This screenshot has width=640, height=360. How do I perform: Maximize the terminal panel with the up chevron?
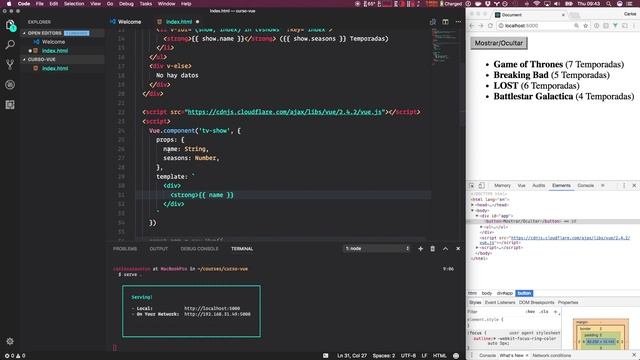[445, 249]
